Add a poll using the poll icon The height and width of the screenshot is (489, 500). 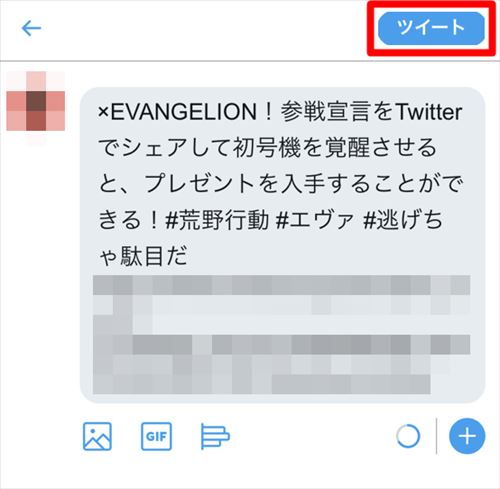(215, 436)
